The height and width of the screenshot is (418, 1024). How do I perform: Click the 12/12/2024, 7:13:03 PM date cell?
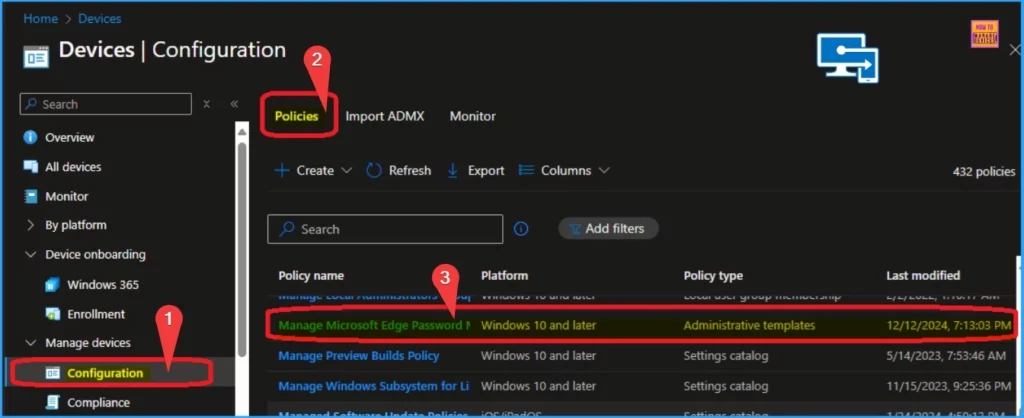click(x=948, y=325)
